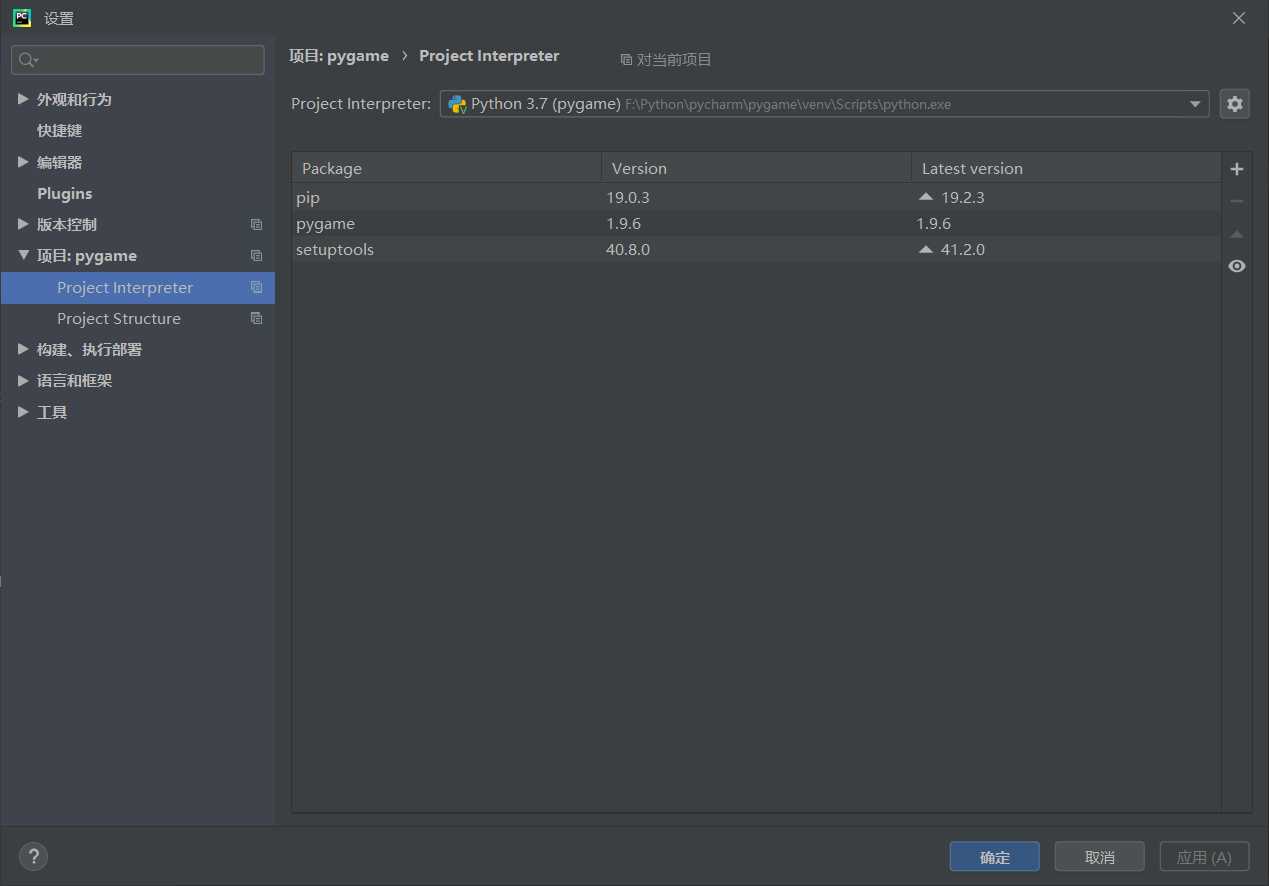Click the uninstall package minus icon
Viewport: 1269px width, 886px height.
[1237, 201]
